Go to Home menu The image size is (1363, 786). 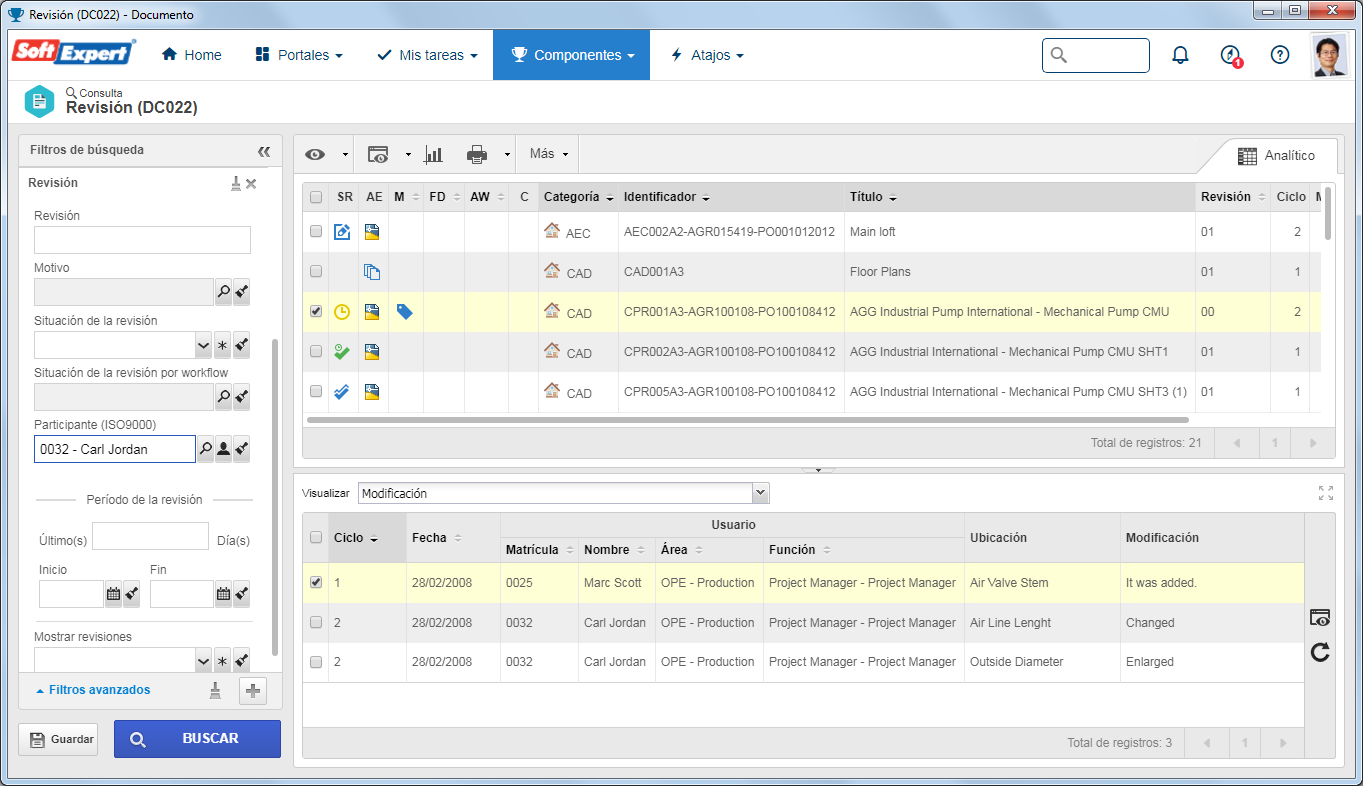click(191, 55)
